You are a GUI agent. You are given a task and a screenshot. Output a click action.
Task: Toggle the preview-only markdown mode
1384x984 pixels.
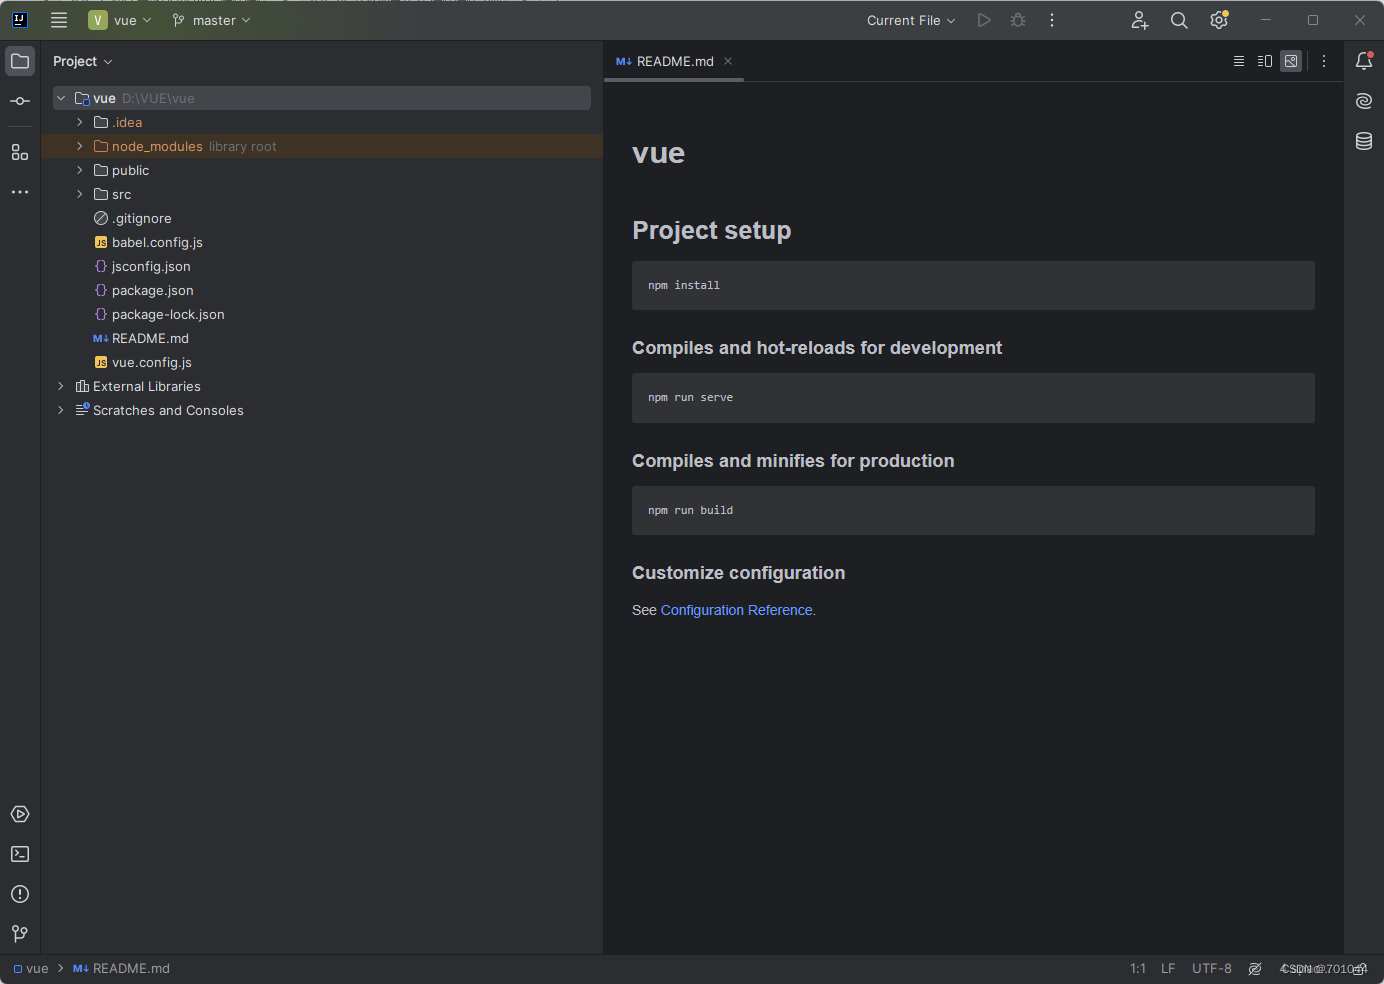coord(1291,61)
